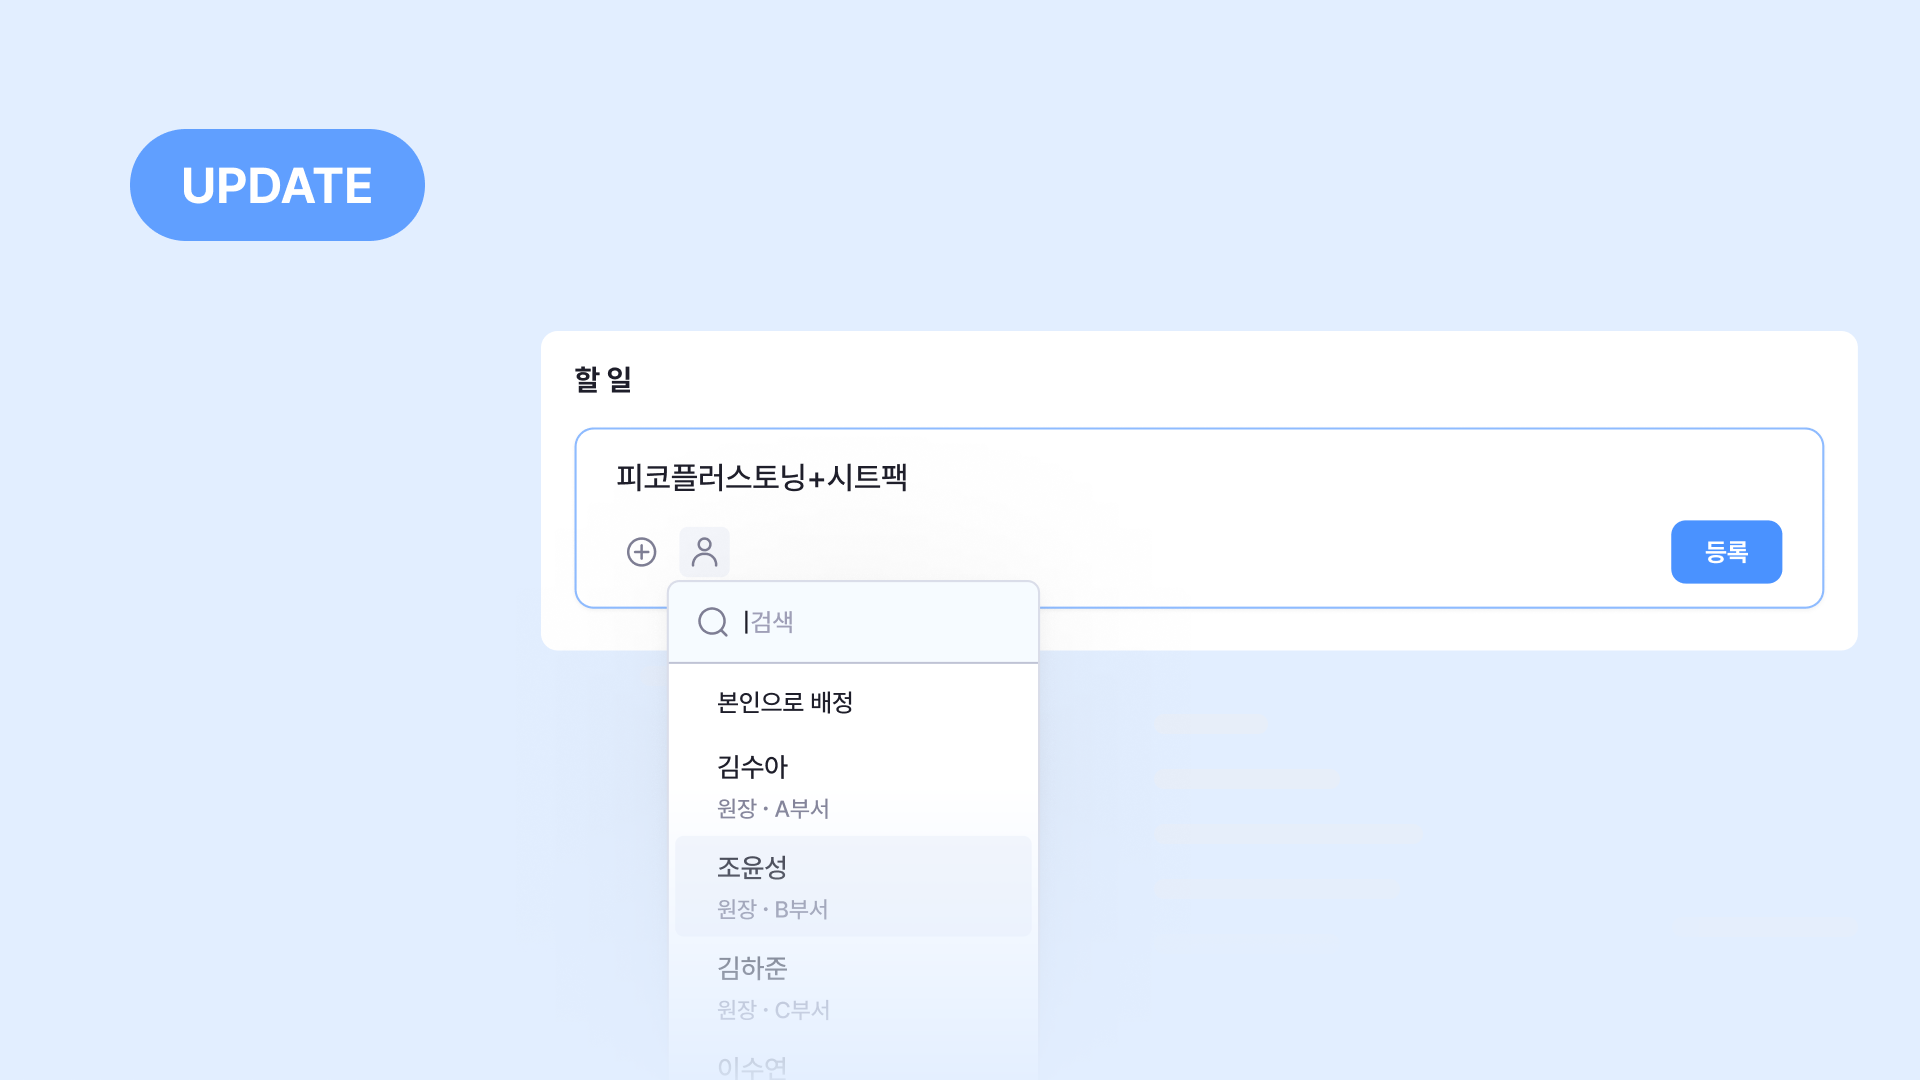Image resolution: width=1920 pixels, height=1080 pixels.
Task: Choose 김수아 from assignee list
Action: coord(752,767)
